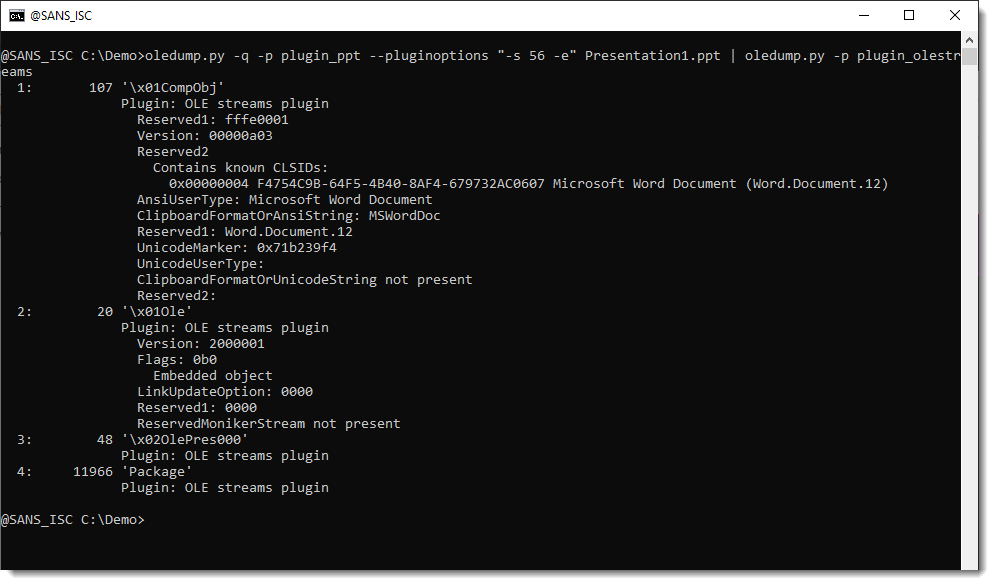The image size is (994, 585).
Task: Click the CLSID F4754C9B-64F5 line
Action: click(529, 184)
